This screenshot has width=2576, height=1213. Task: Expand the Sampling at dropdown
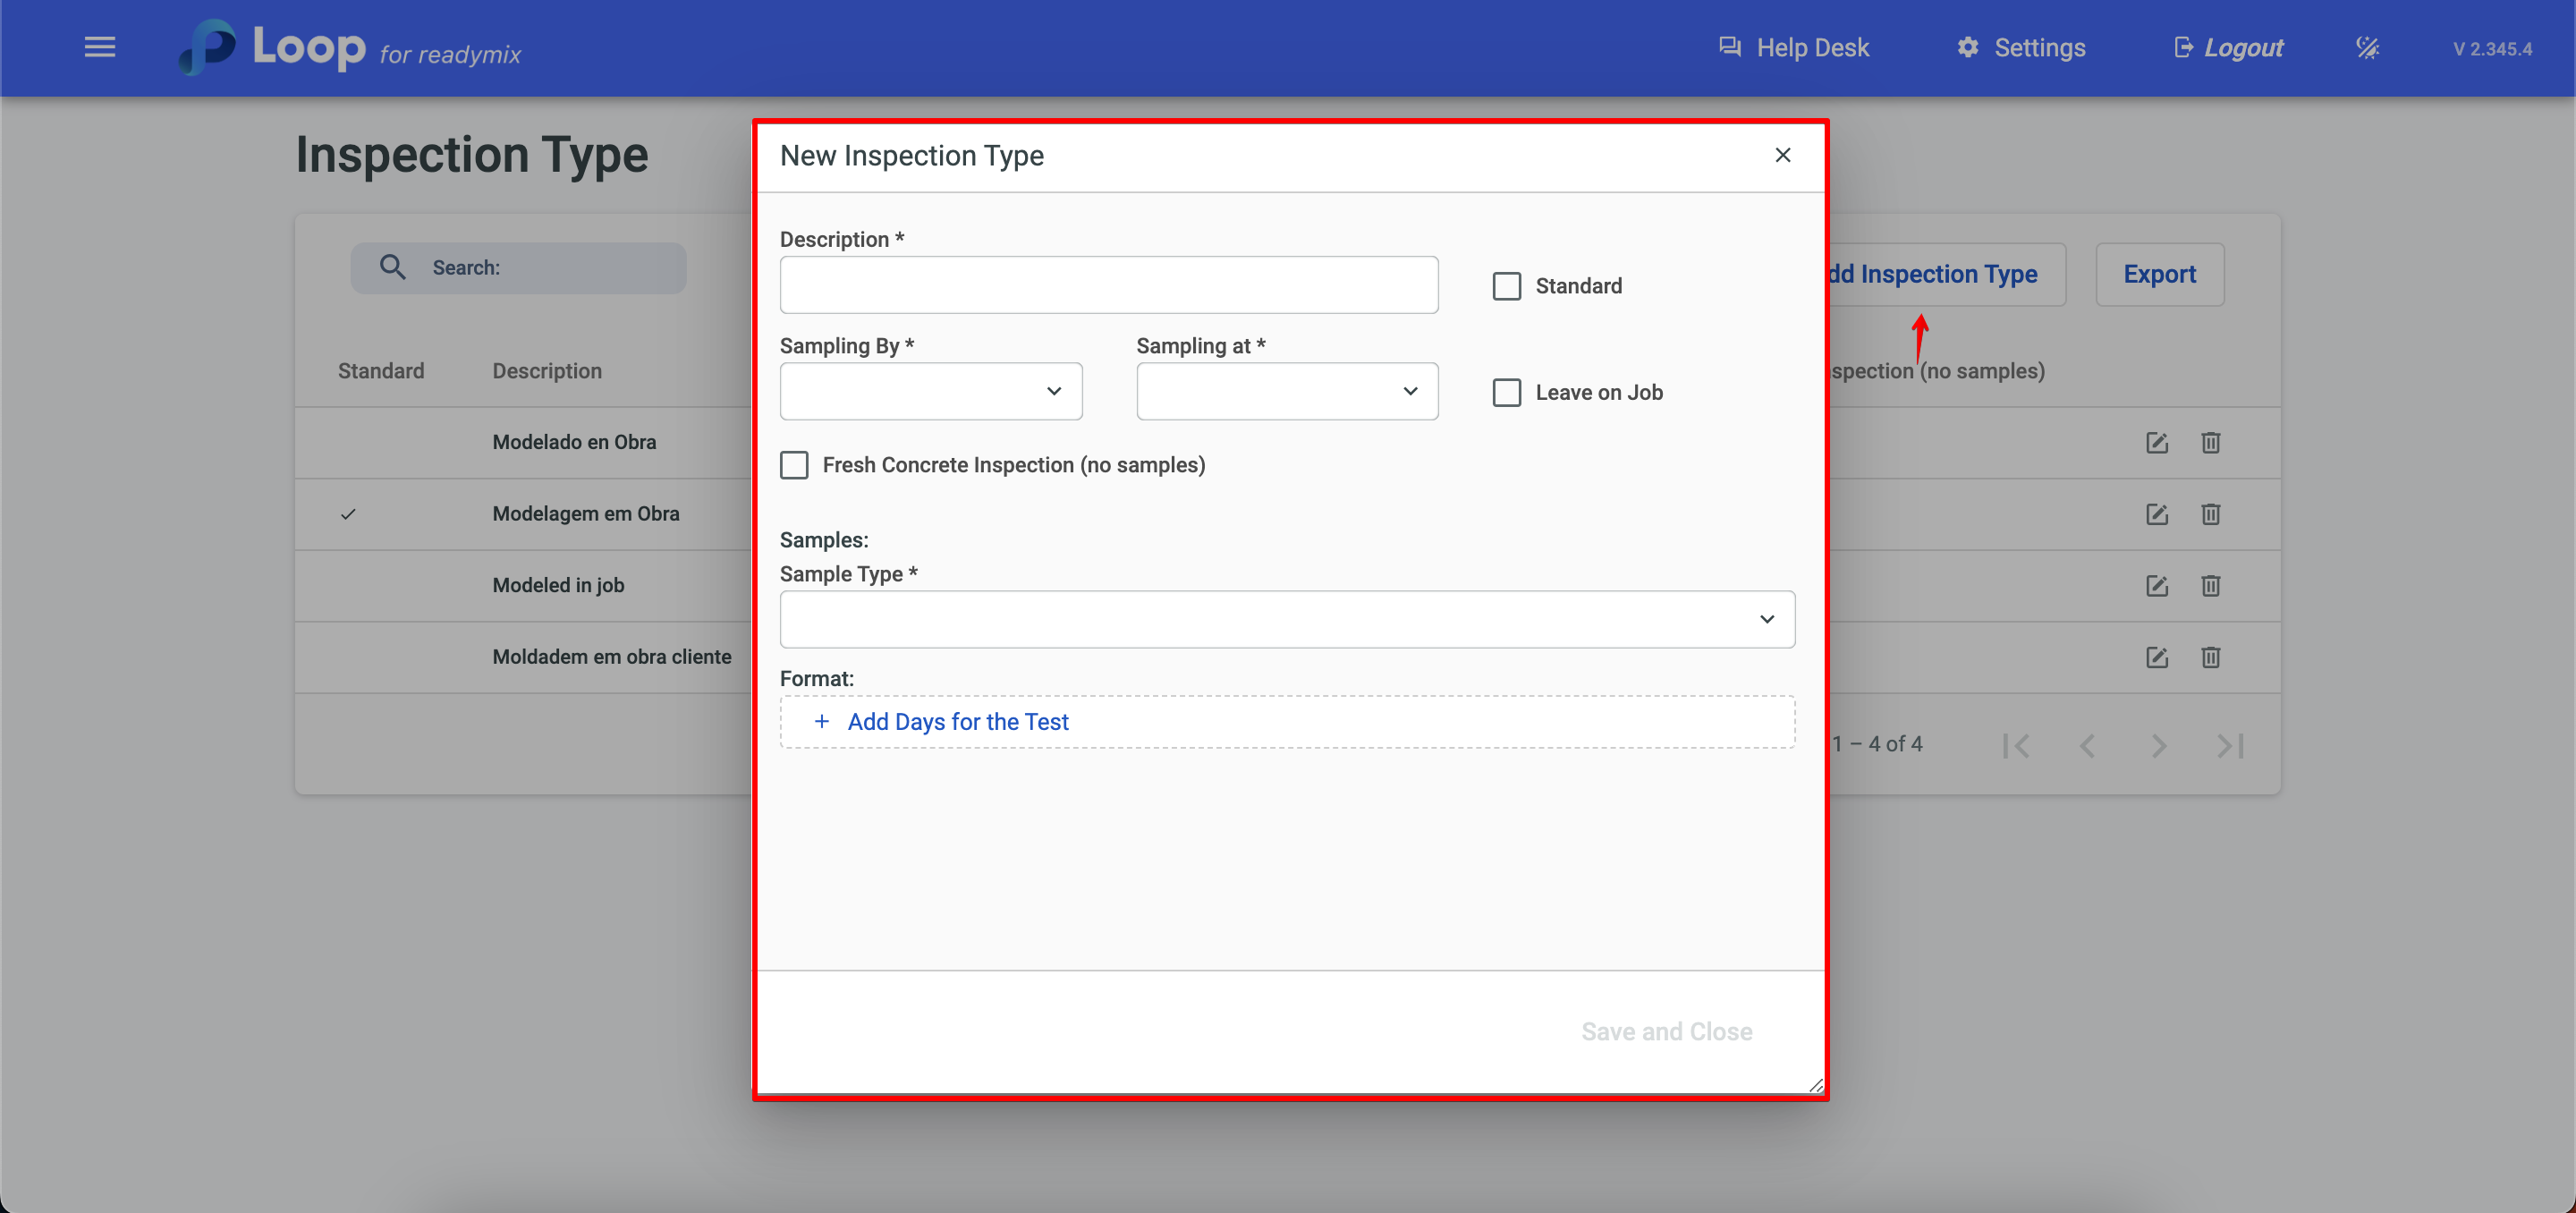tap(1286, 391)
